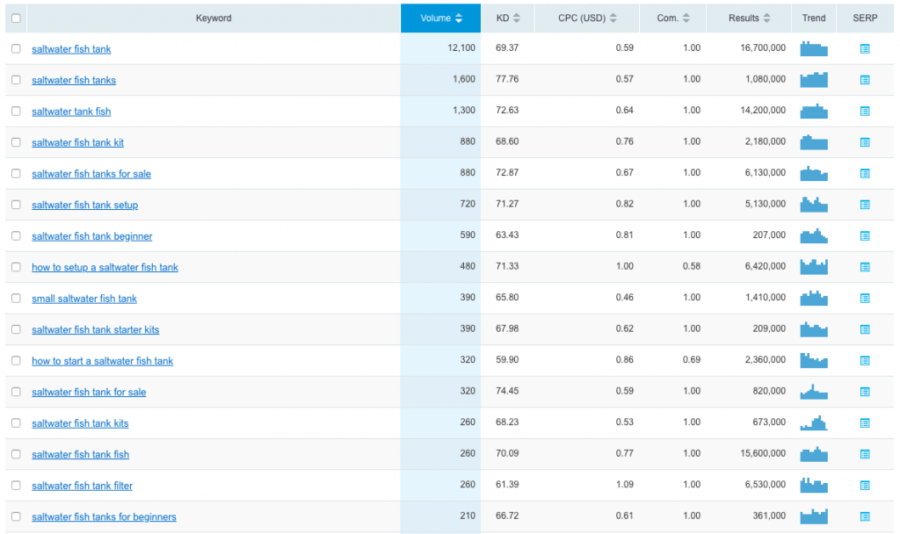Open SERP icon for saltwater fish tank for sale
The image size is (900, 534).
pos(864,392)
